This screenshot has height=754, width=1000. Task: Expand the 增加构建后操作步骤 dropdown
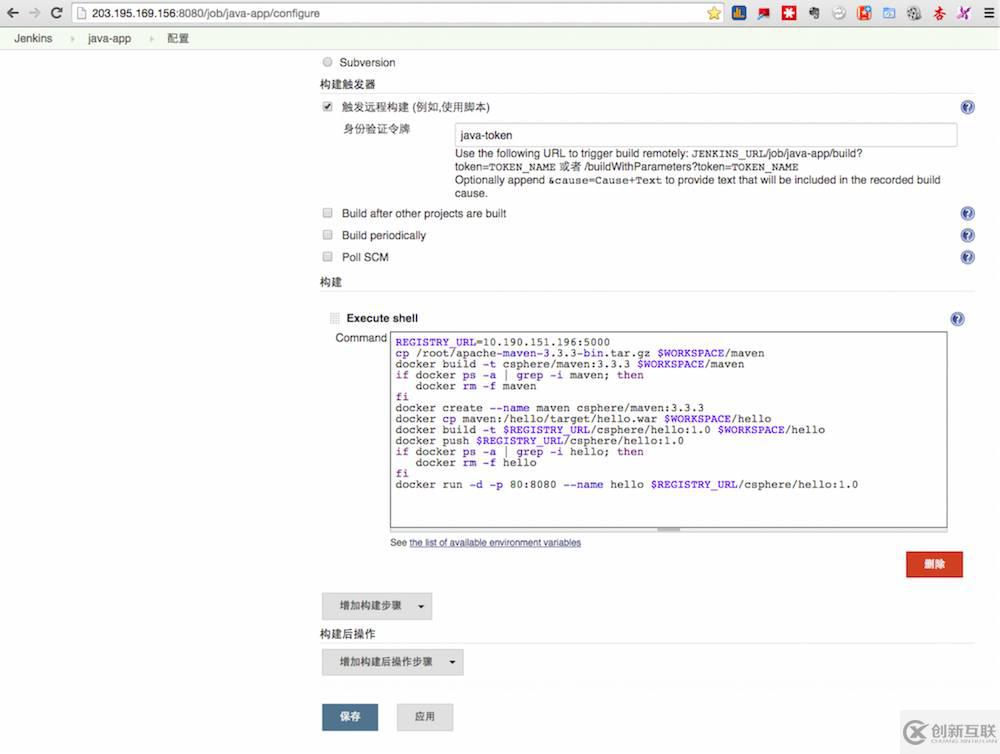393,662
